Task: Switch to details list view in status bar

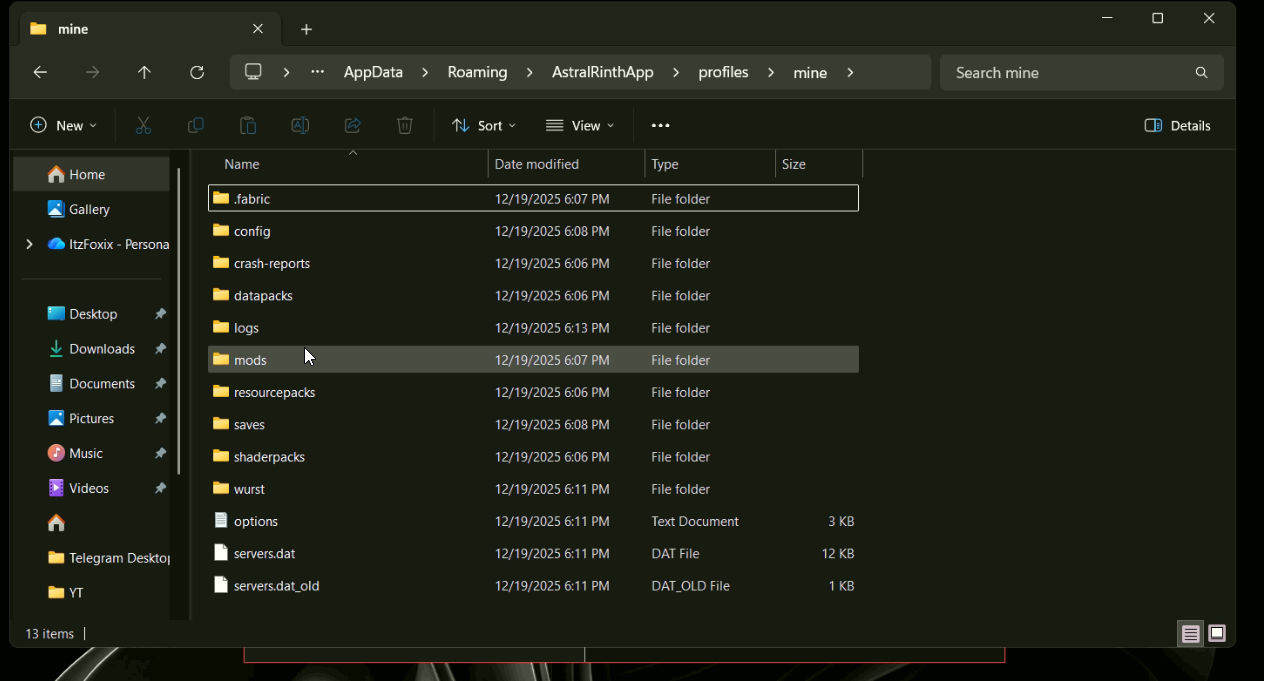Action: (x=1190, y=633)
